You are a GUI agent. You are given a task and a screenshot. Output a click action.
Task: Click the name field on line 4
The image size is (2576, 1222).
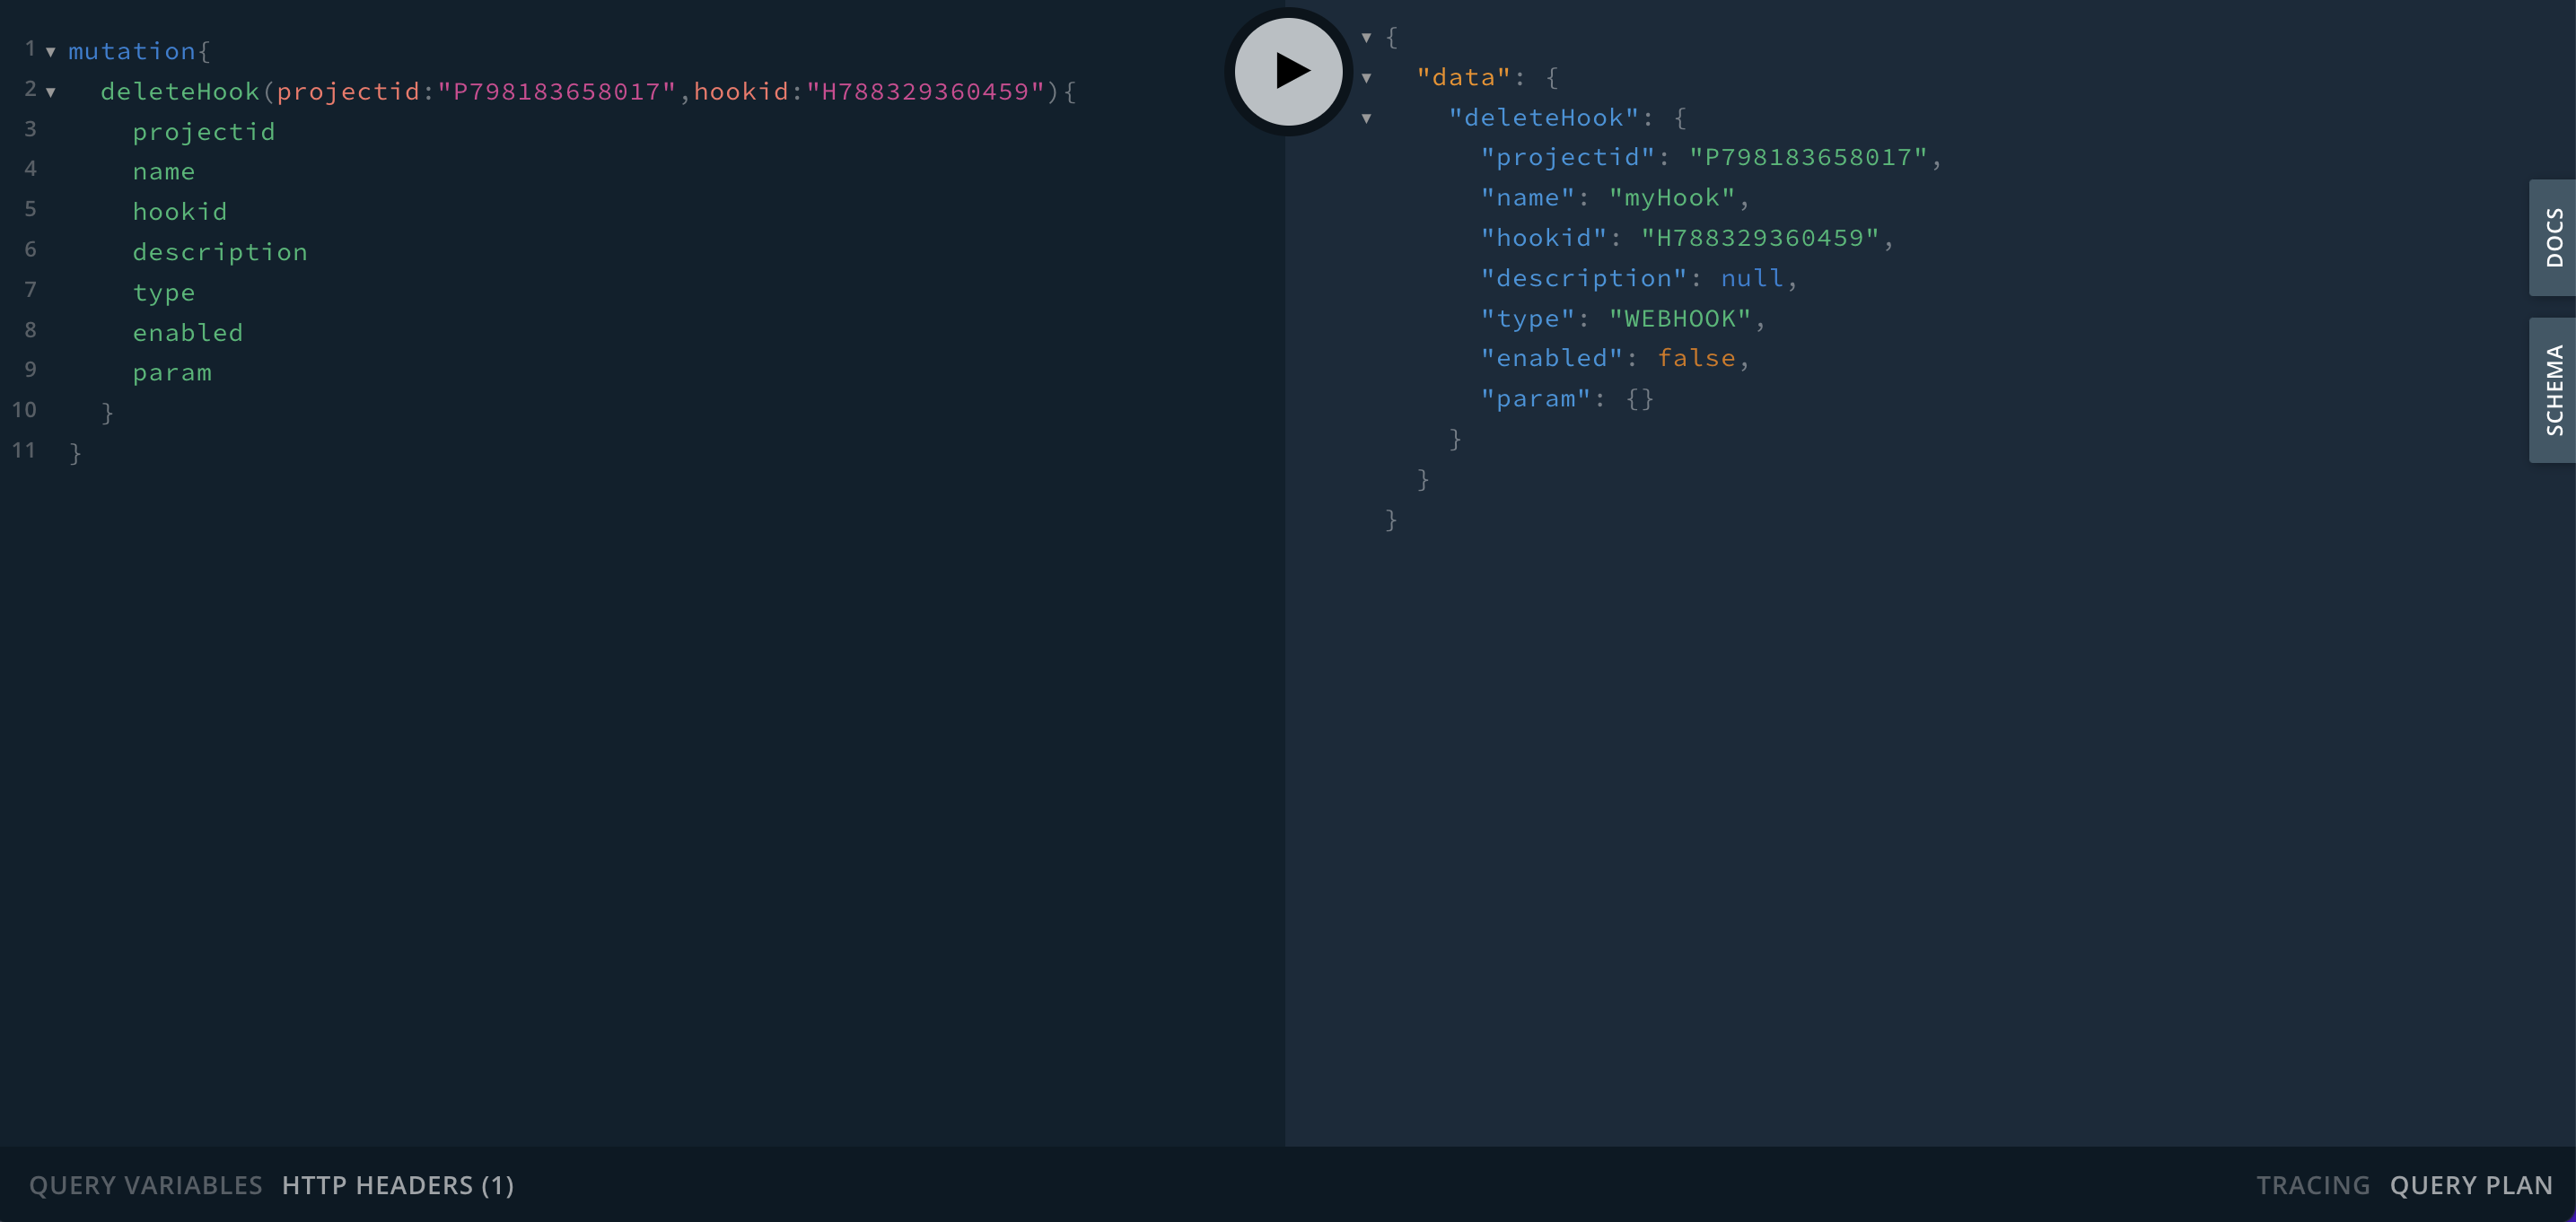coord(164,172)
